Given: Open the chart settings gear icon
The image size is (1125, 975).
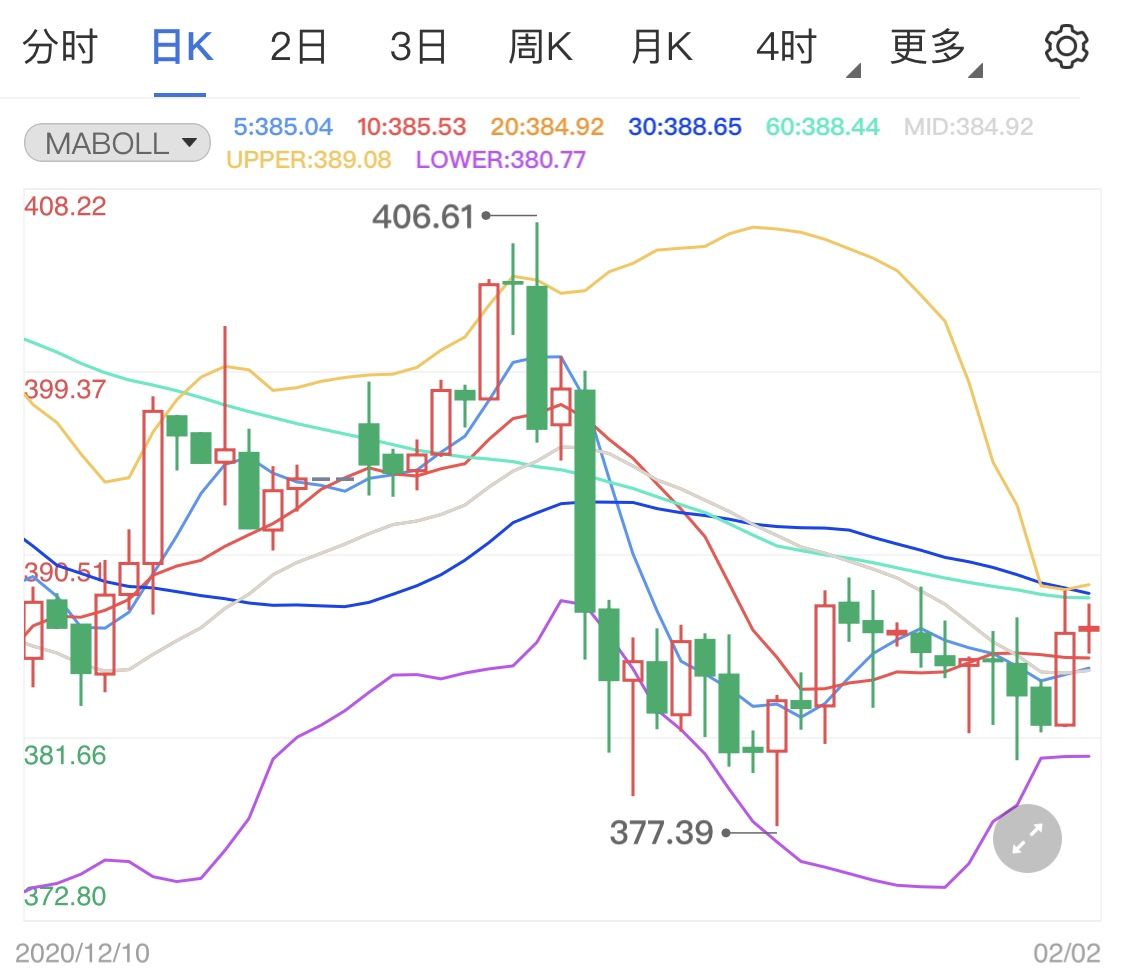Looking at the screenshot, I should coord(1066,44).
